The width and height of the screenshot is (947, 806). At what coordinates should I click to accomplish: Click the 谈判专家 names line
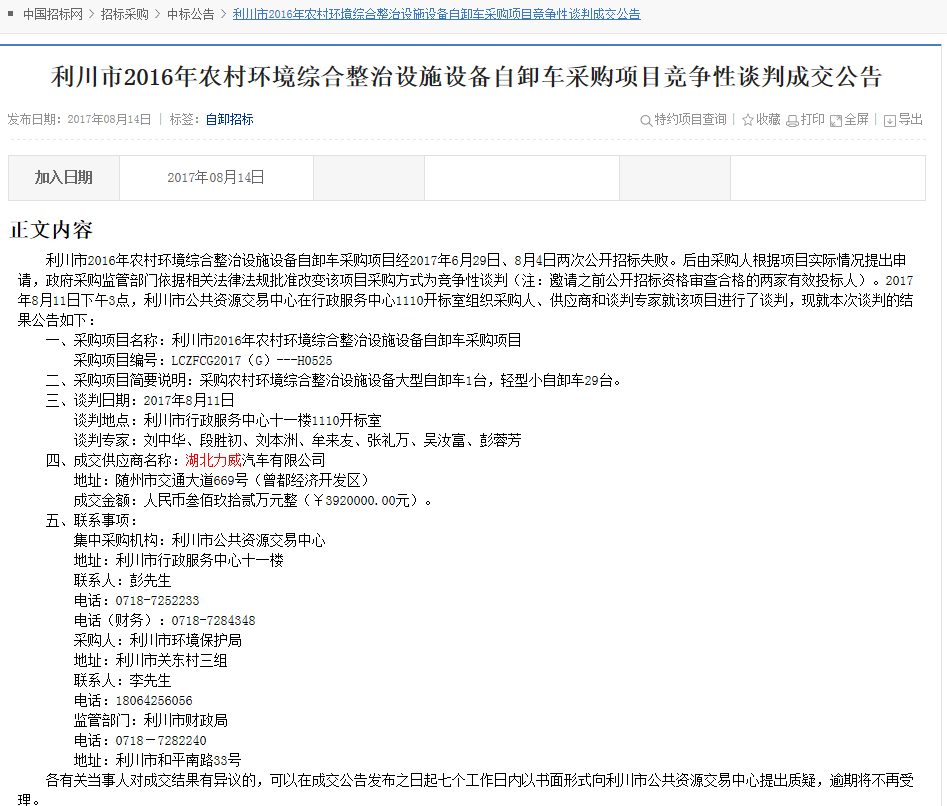[297, 440]
